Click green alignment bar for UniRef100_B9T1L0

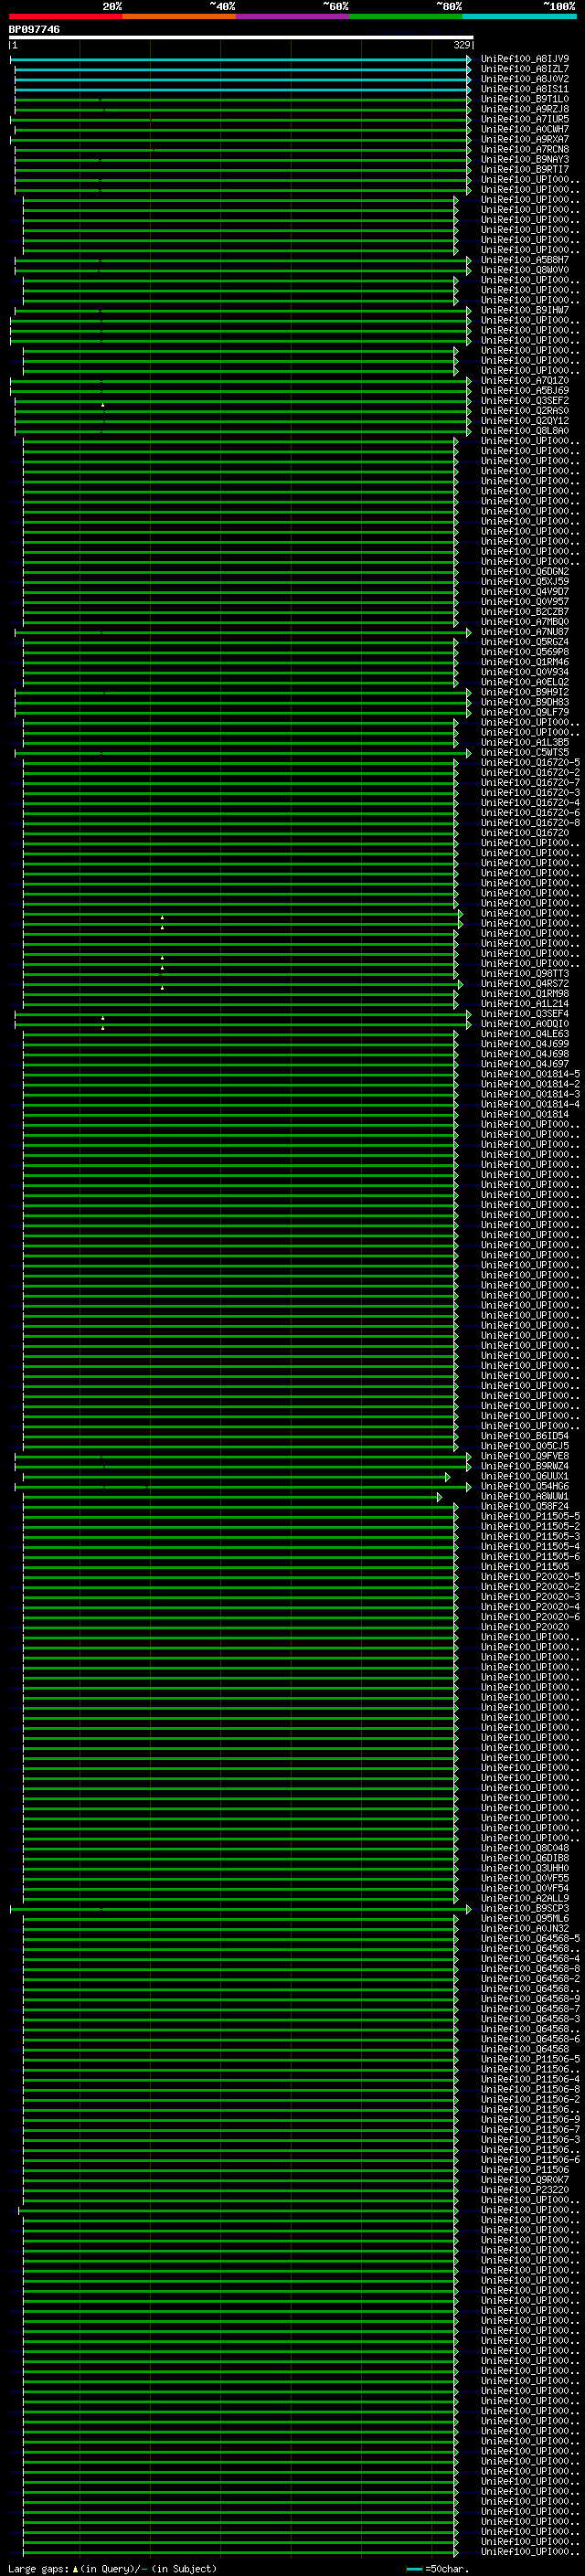(x=242, y=100)
